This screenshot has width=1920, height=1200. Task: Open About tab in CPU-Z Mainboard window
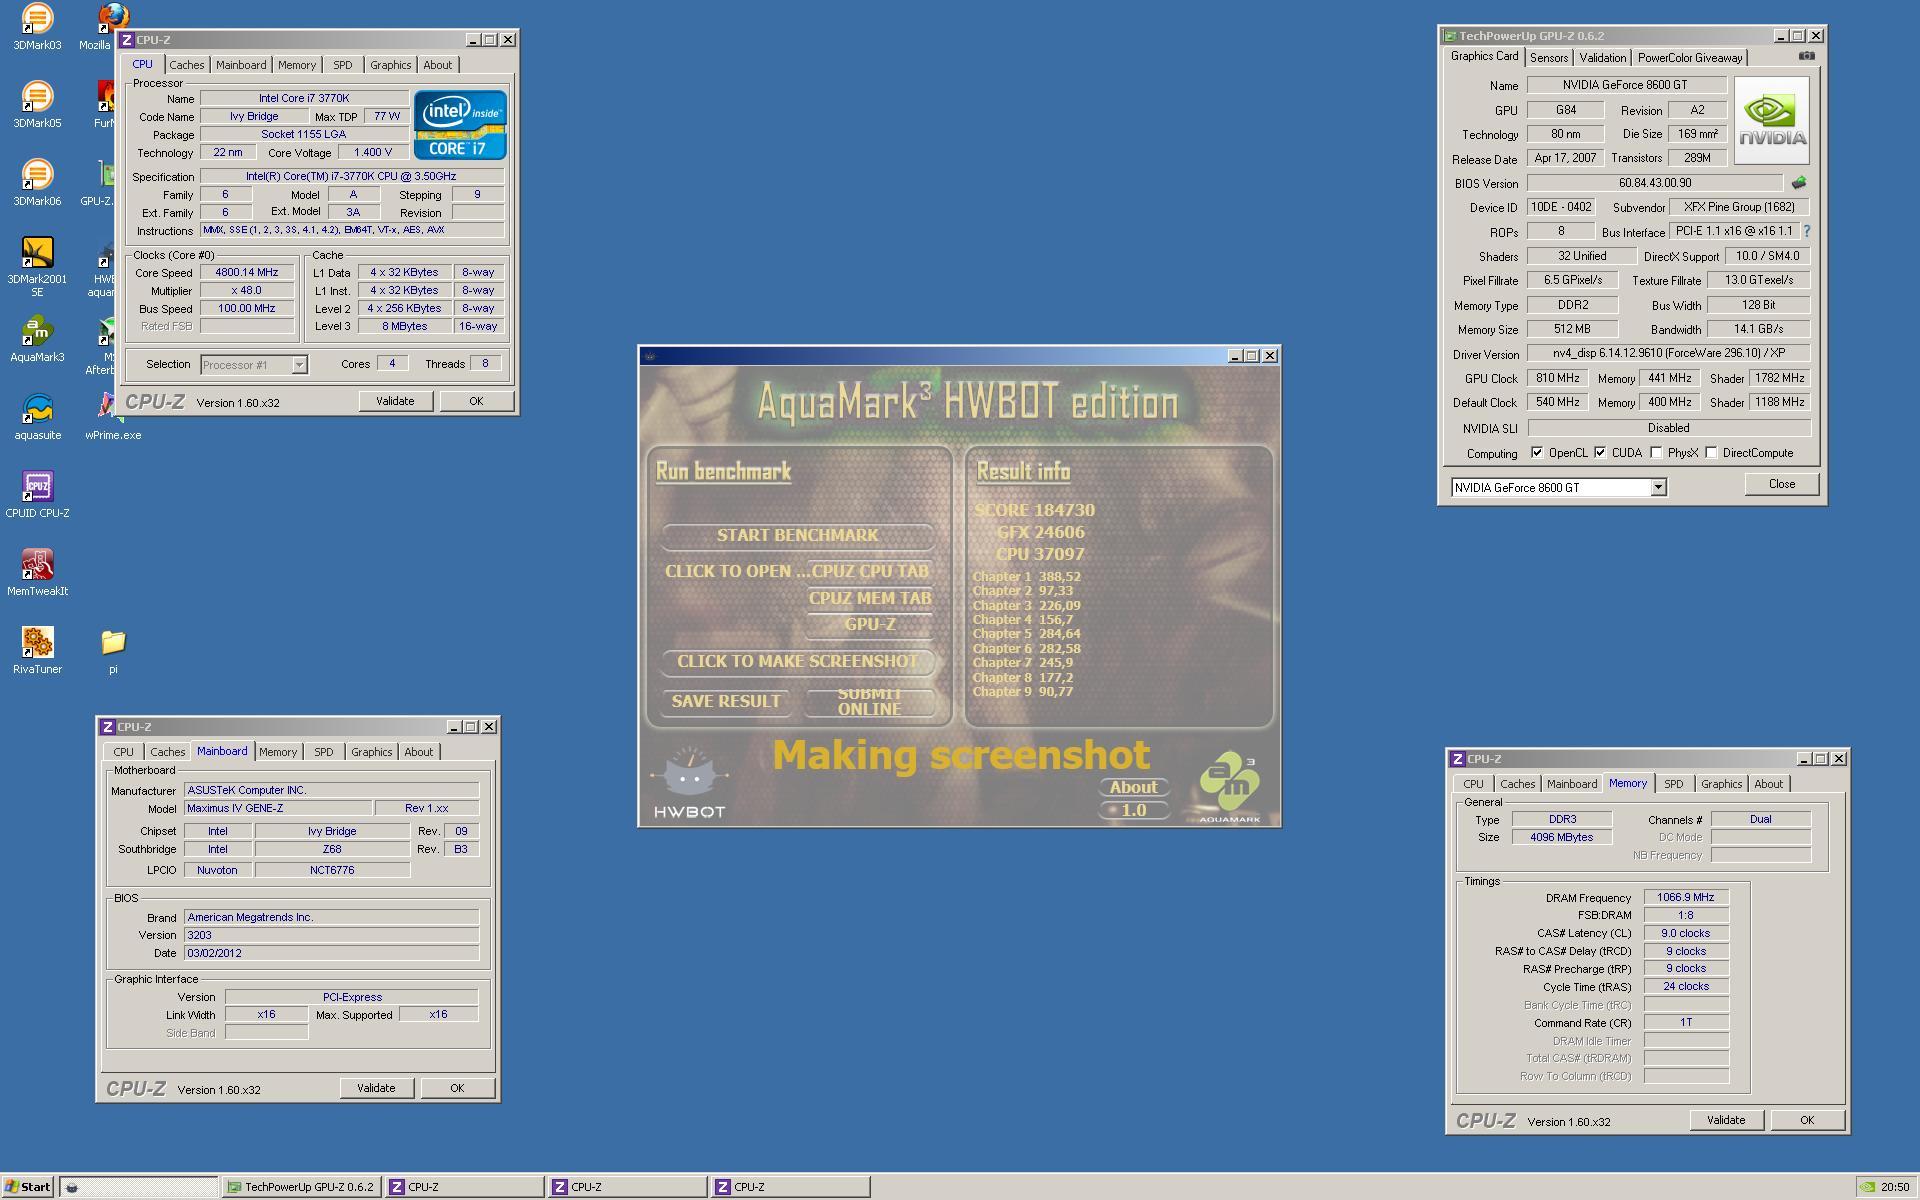418,752
